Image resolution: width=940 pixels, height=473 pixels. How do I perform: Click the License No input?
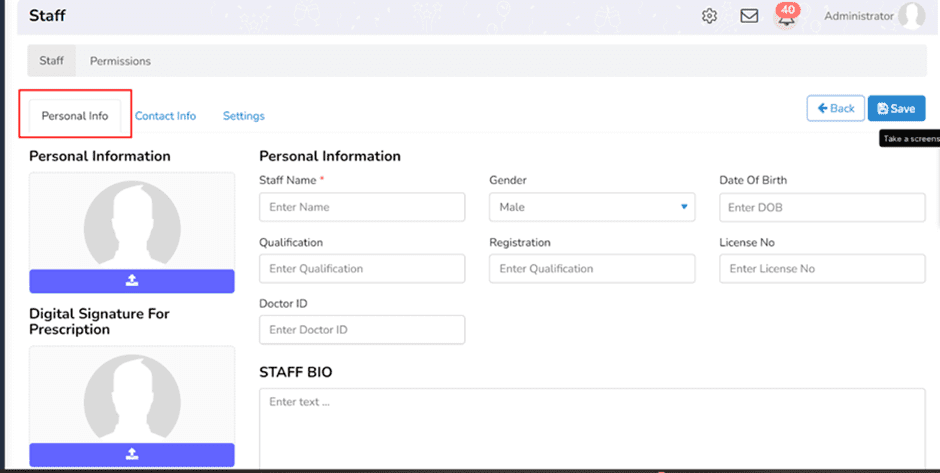pyautogui.click(x=822, y=268)
